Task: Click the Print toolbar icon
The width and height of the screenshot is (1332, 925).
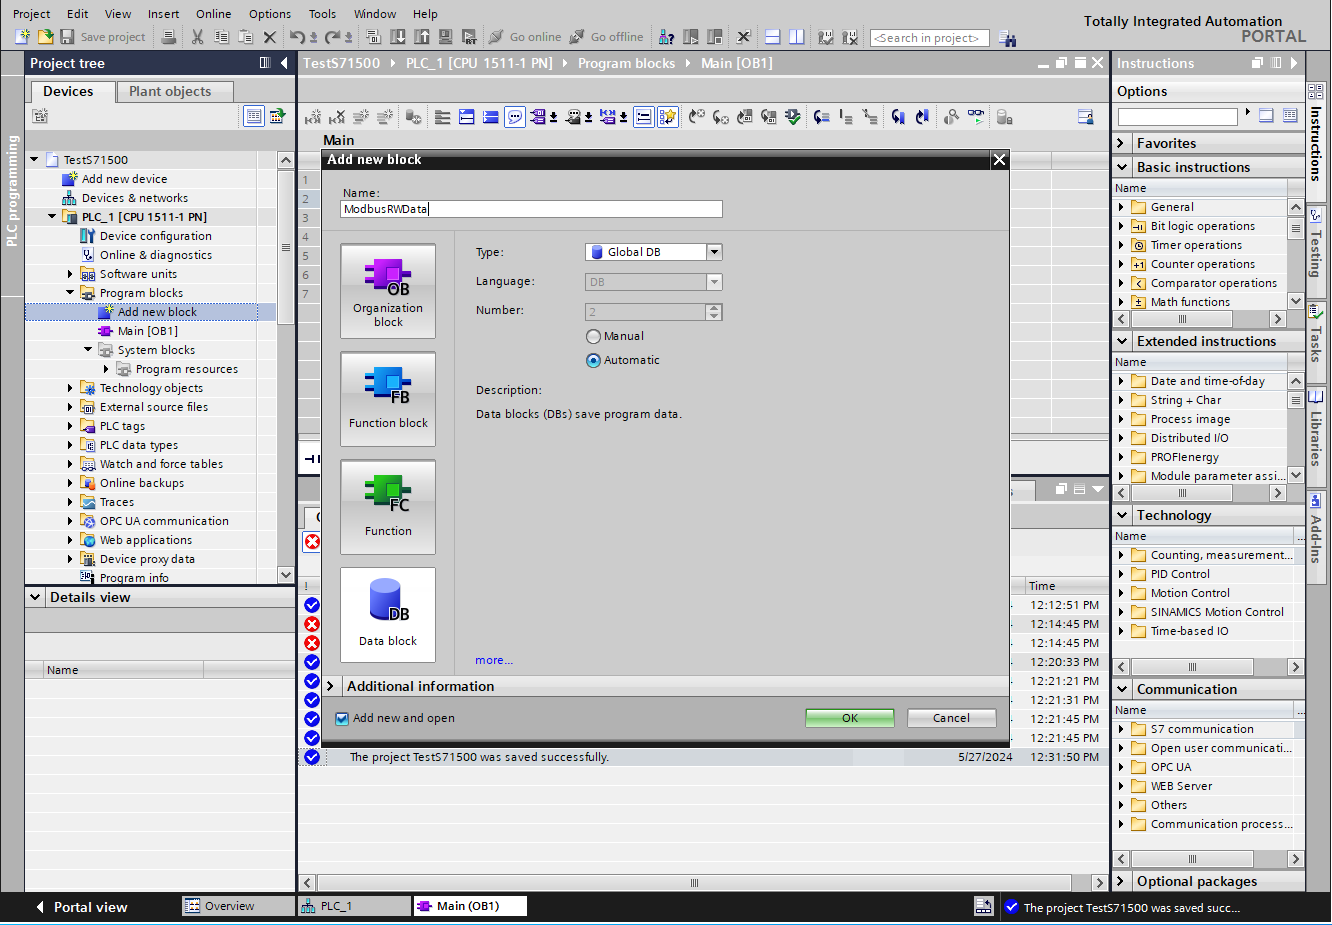Action: (169, 37)
